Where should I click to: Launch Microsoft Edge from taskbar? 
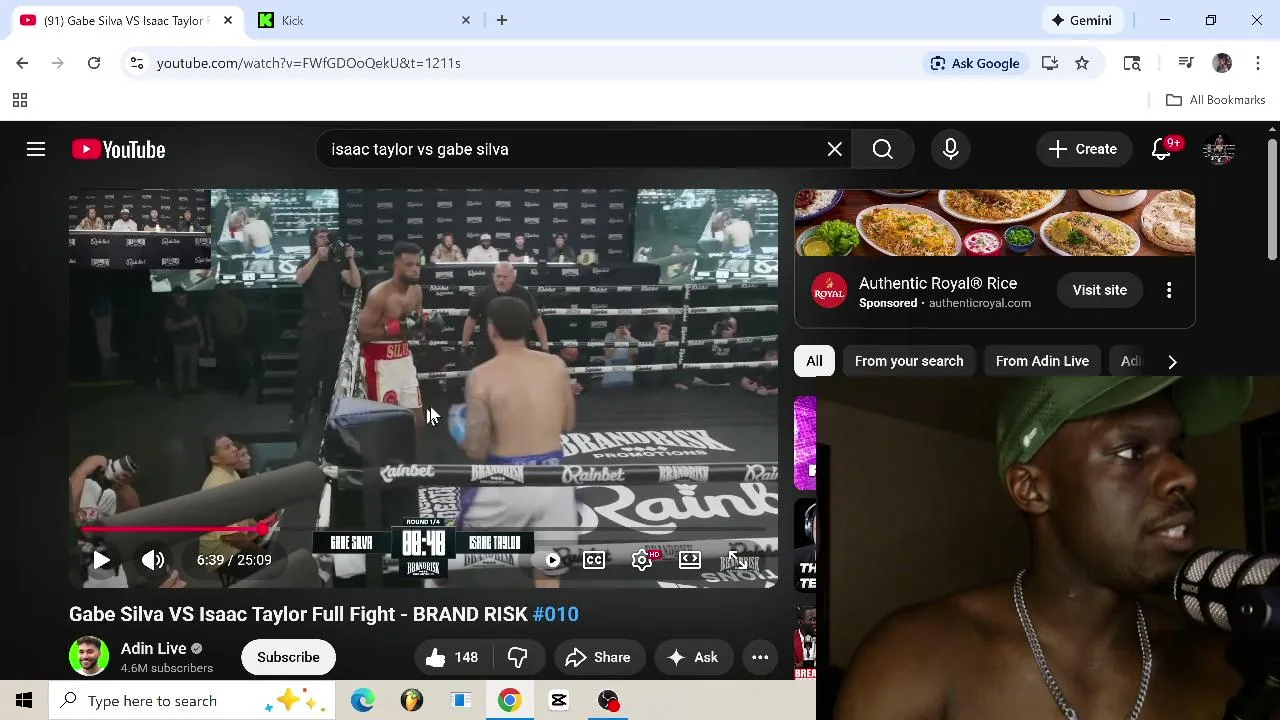pyautogui.click(x=363, y=700)
